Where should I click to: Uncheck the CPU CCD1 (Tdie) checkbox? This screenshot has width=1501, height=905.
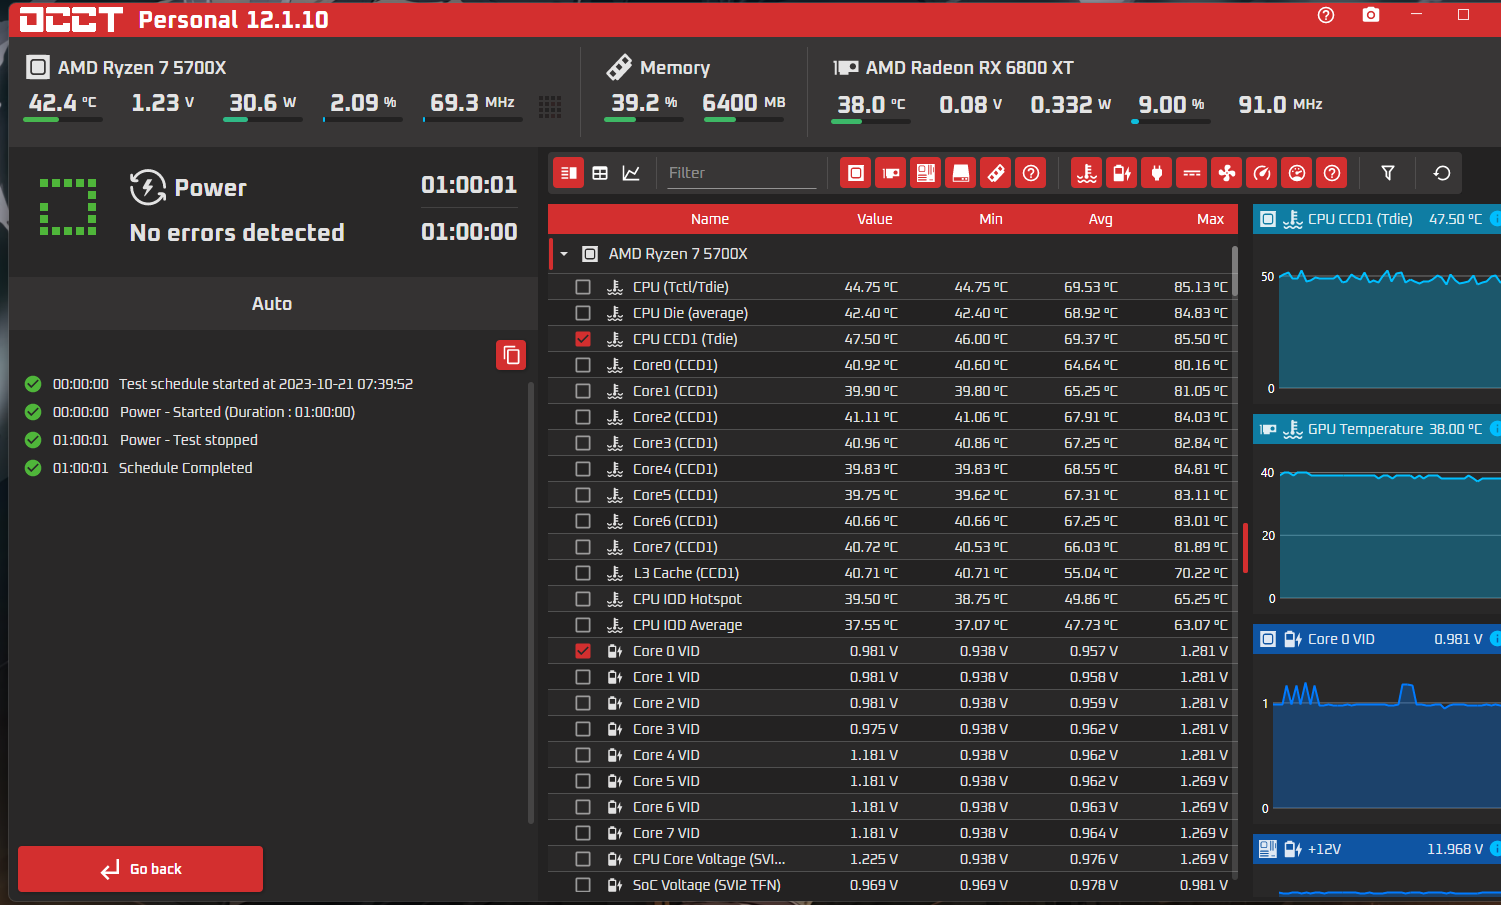click(x=583, y=339)
